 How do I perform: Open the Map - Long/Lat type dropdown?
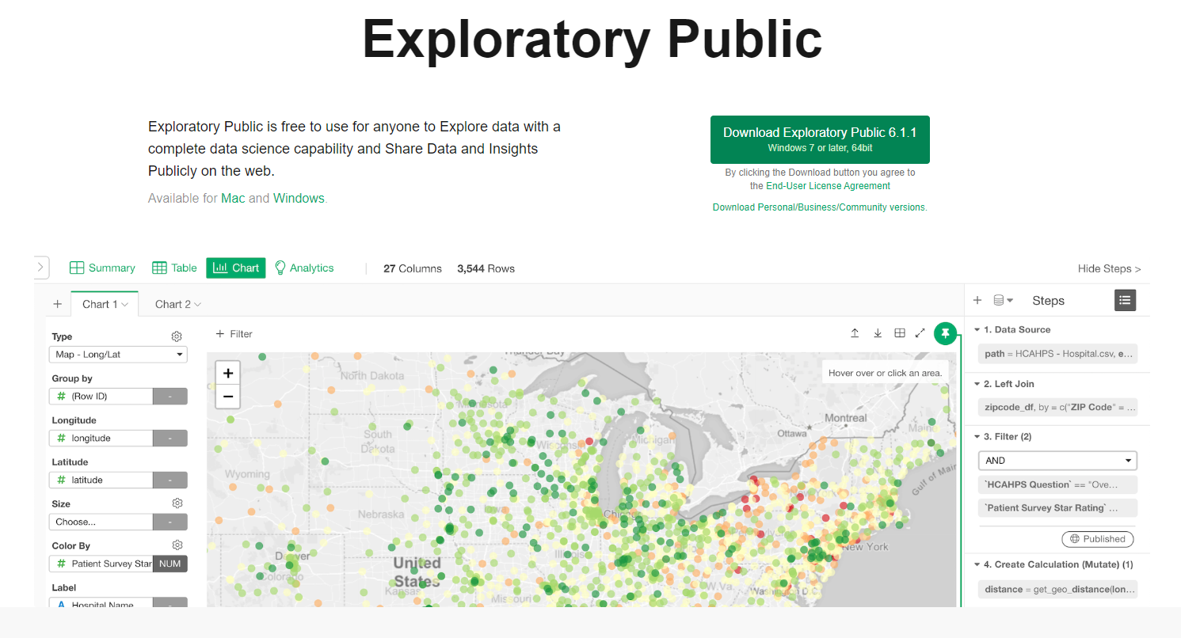[118, 354]
